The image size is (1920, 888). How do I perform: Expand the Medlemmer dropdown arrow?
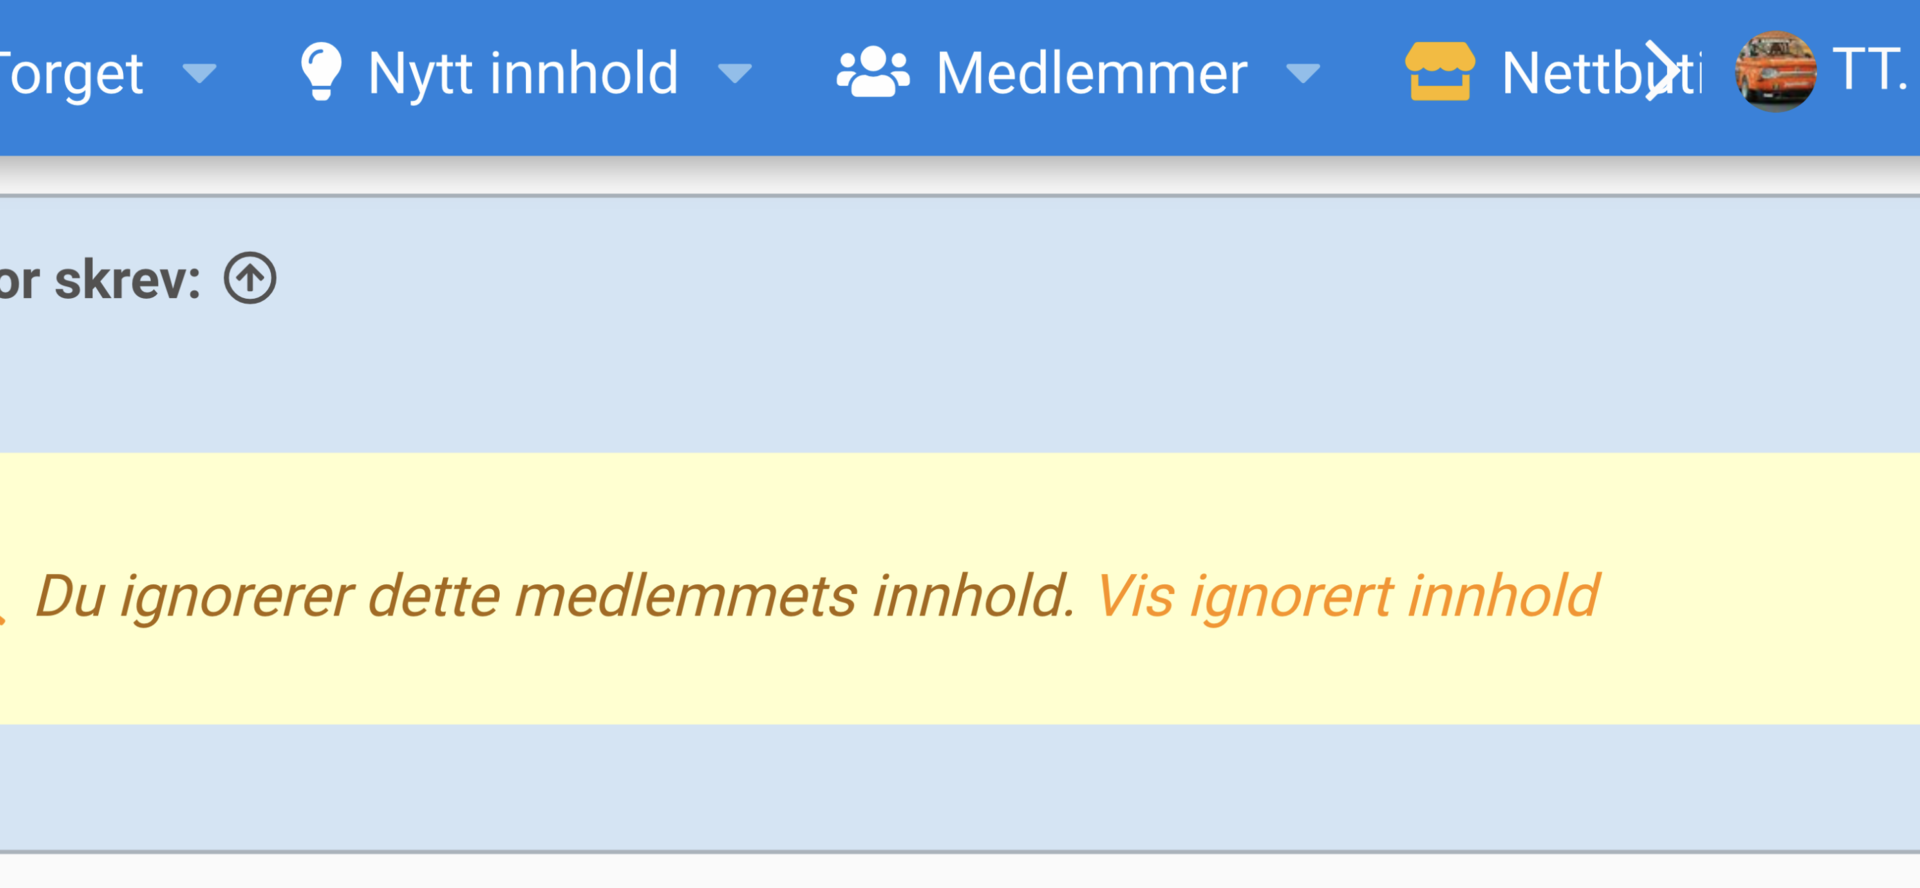(1303, 73)
